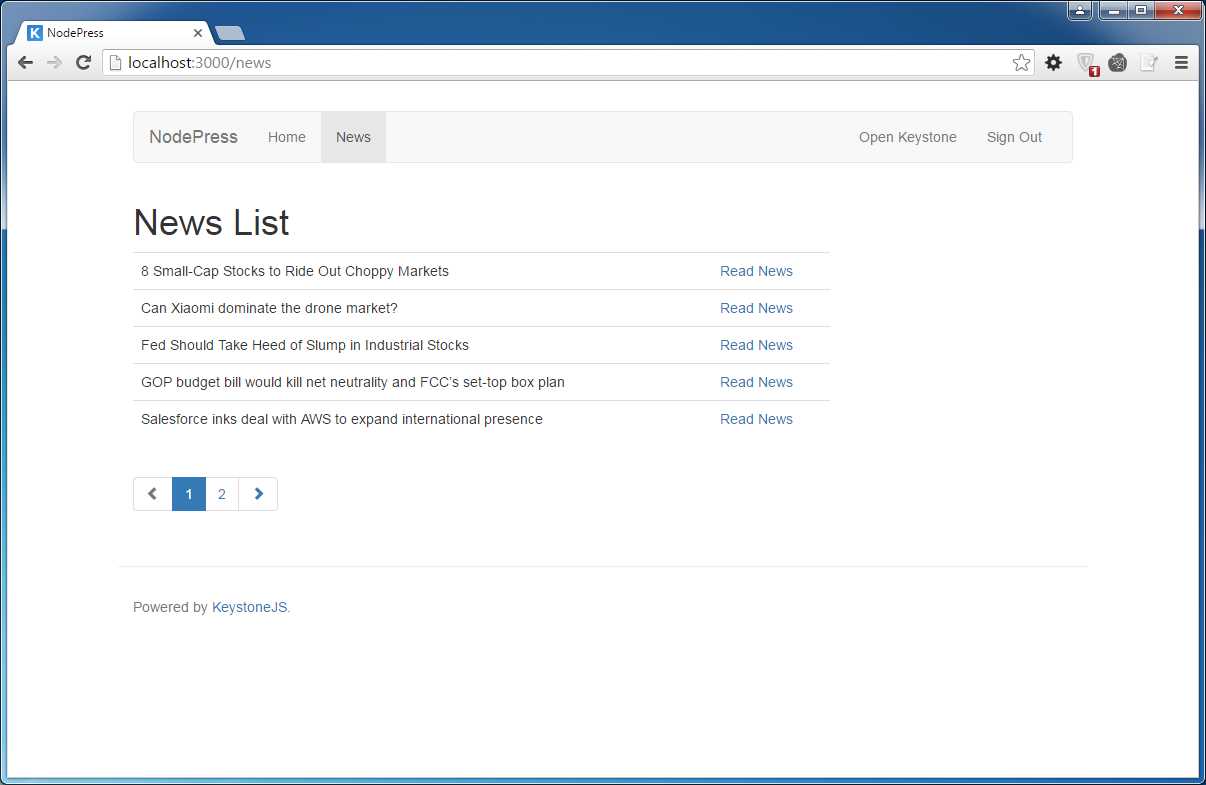
Task: Click the note-editing extension icon
Action: click(1149, 62)
